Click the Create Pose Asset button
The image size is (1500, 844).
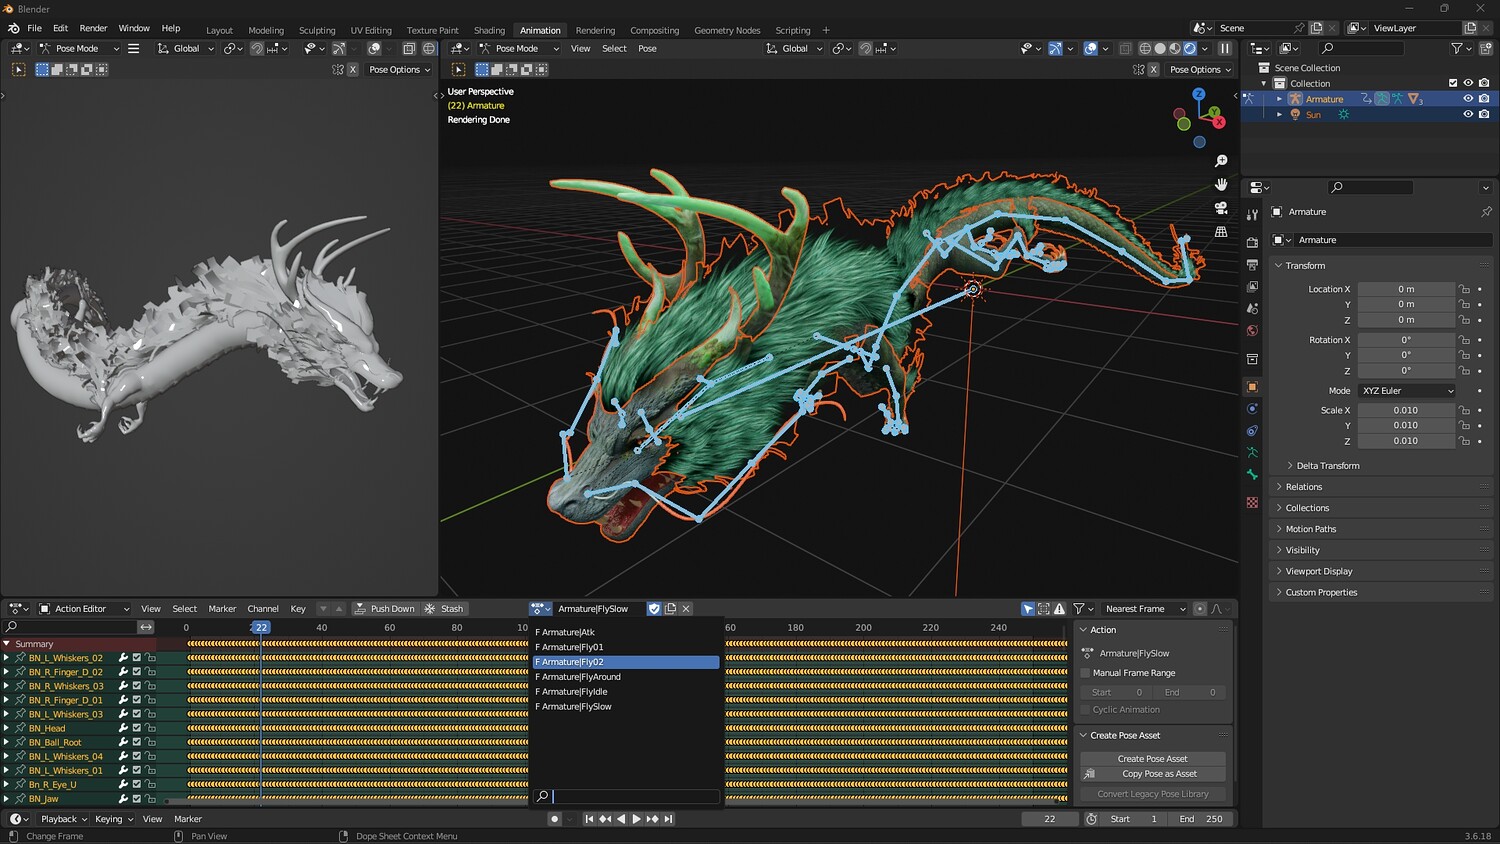tap(1152, 759)
